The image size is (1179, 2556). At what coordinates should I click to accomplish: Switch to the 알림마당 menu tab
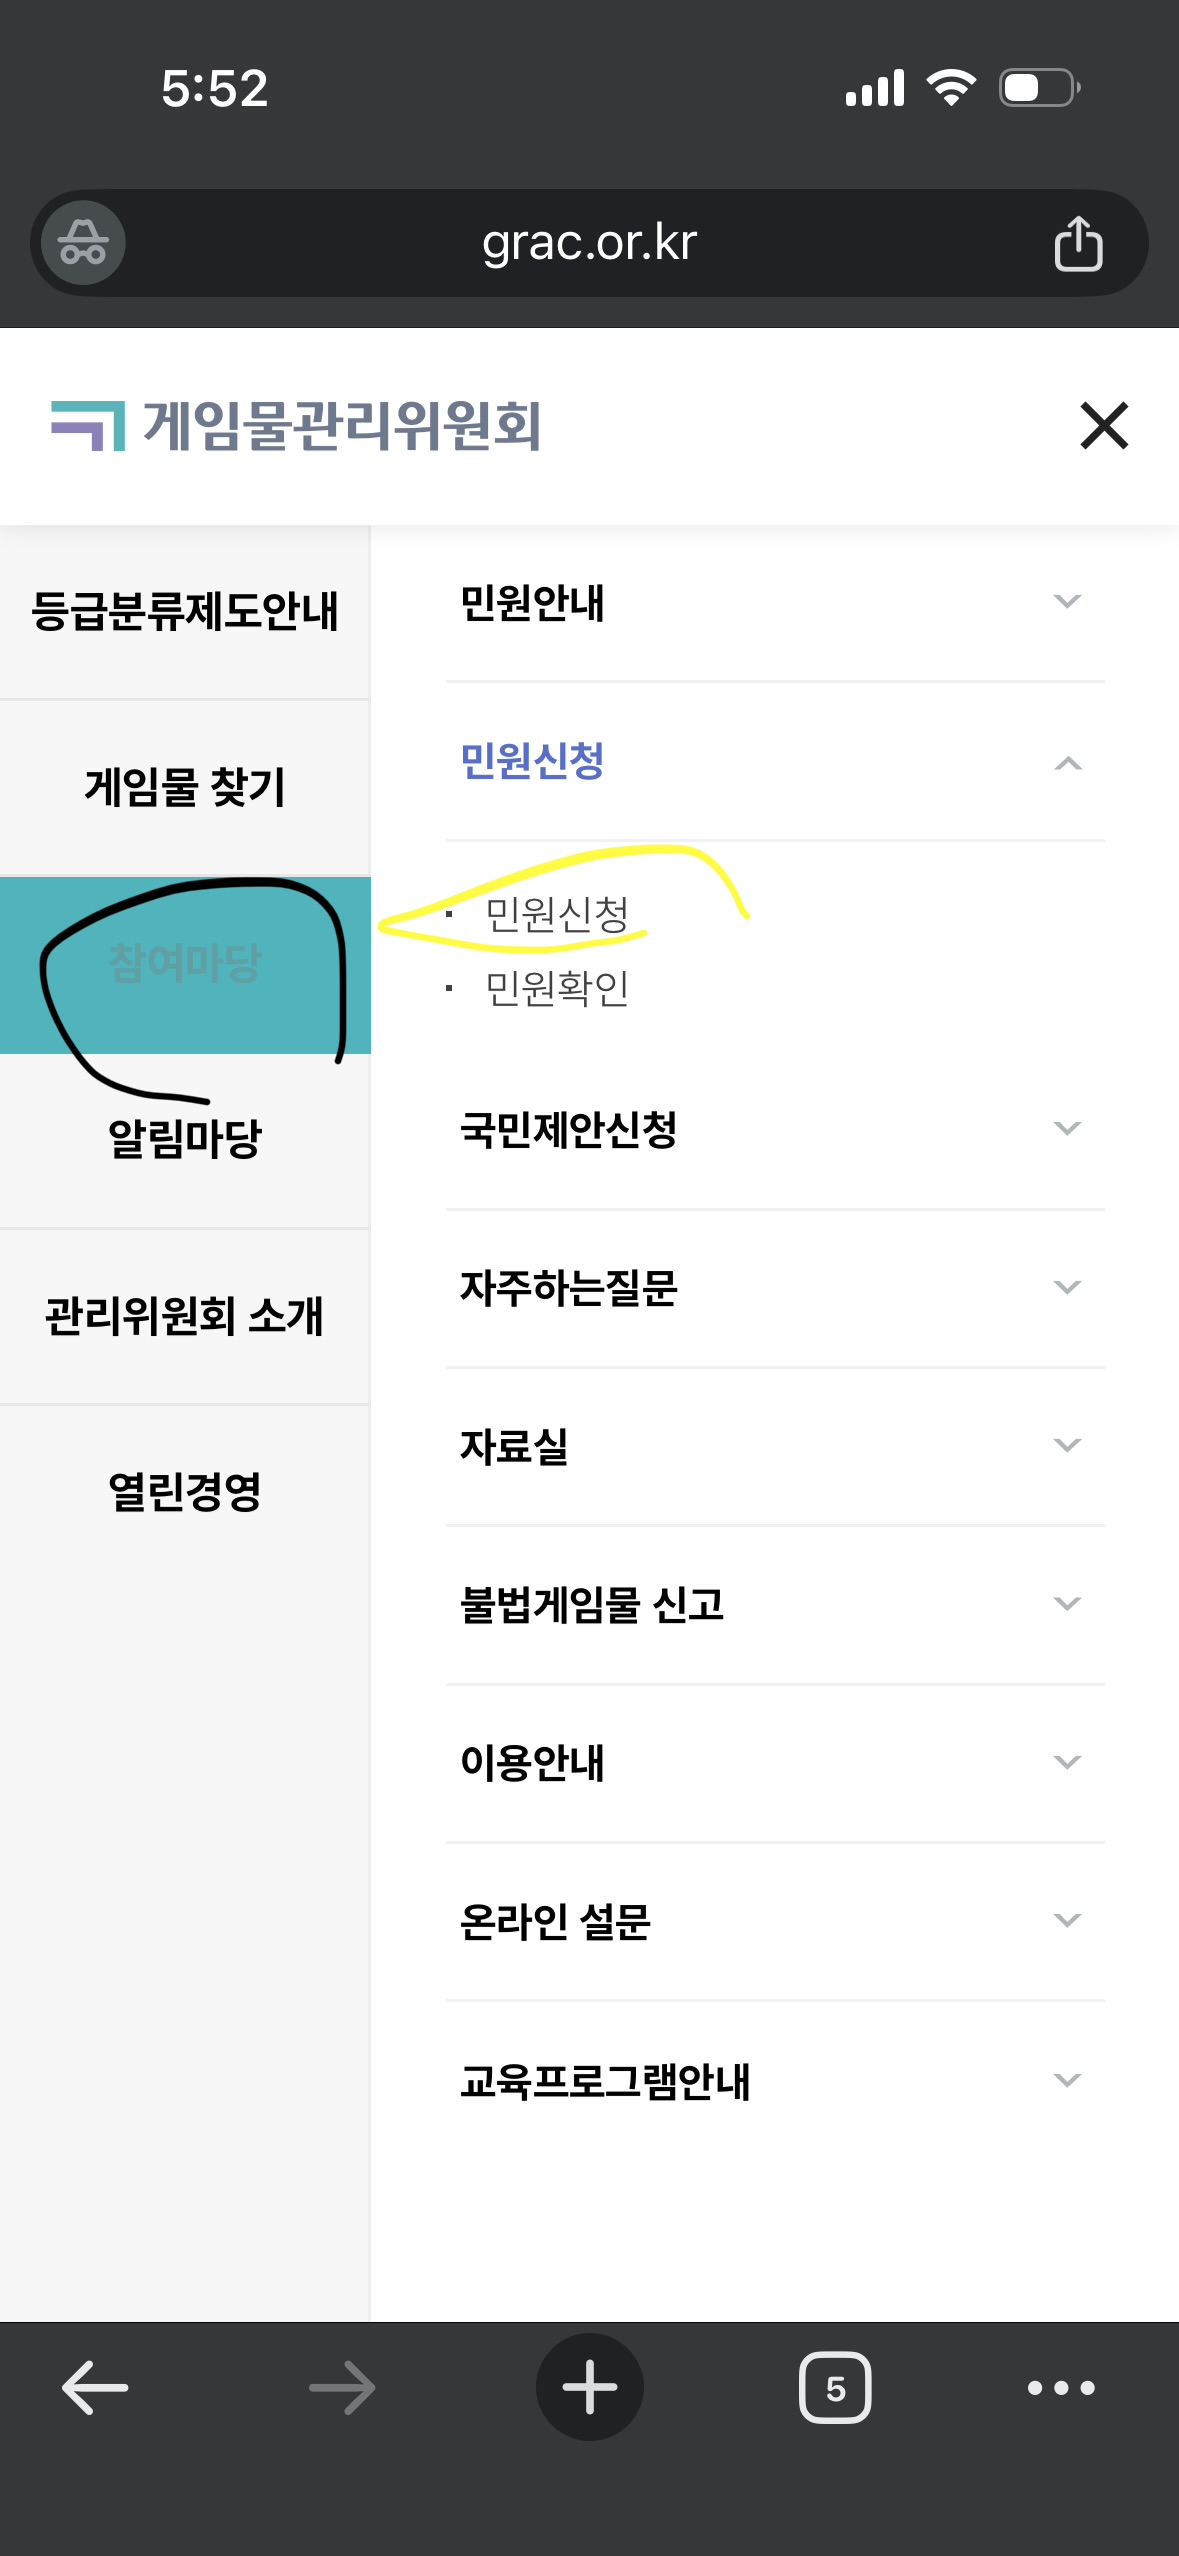[x=185, y=1139]
